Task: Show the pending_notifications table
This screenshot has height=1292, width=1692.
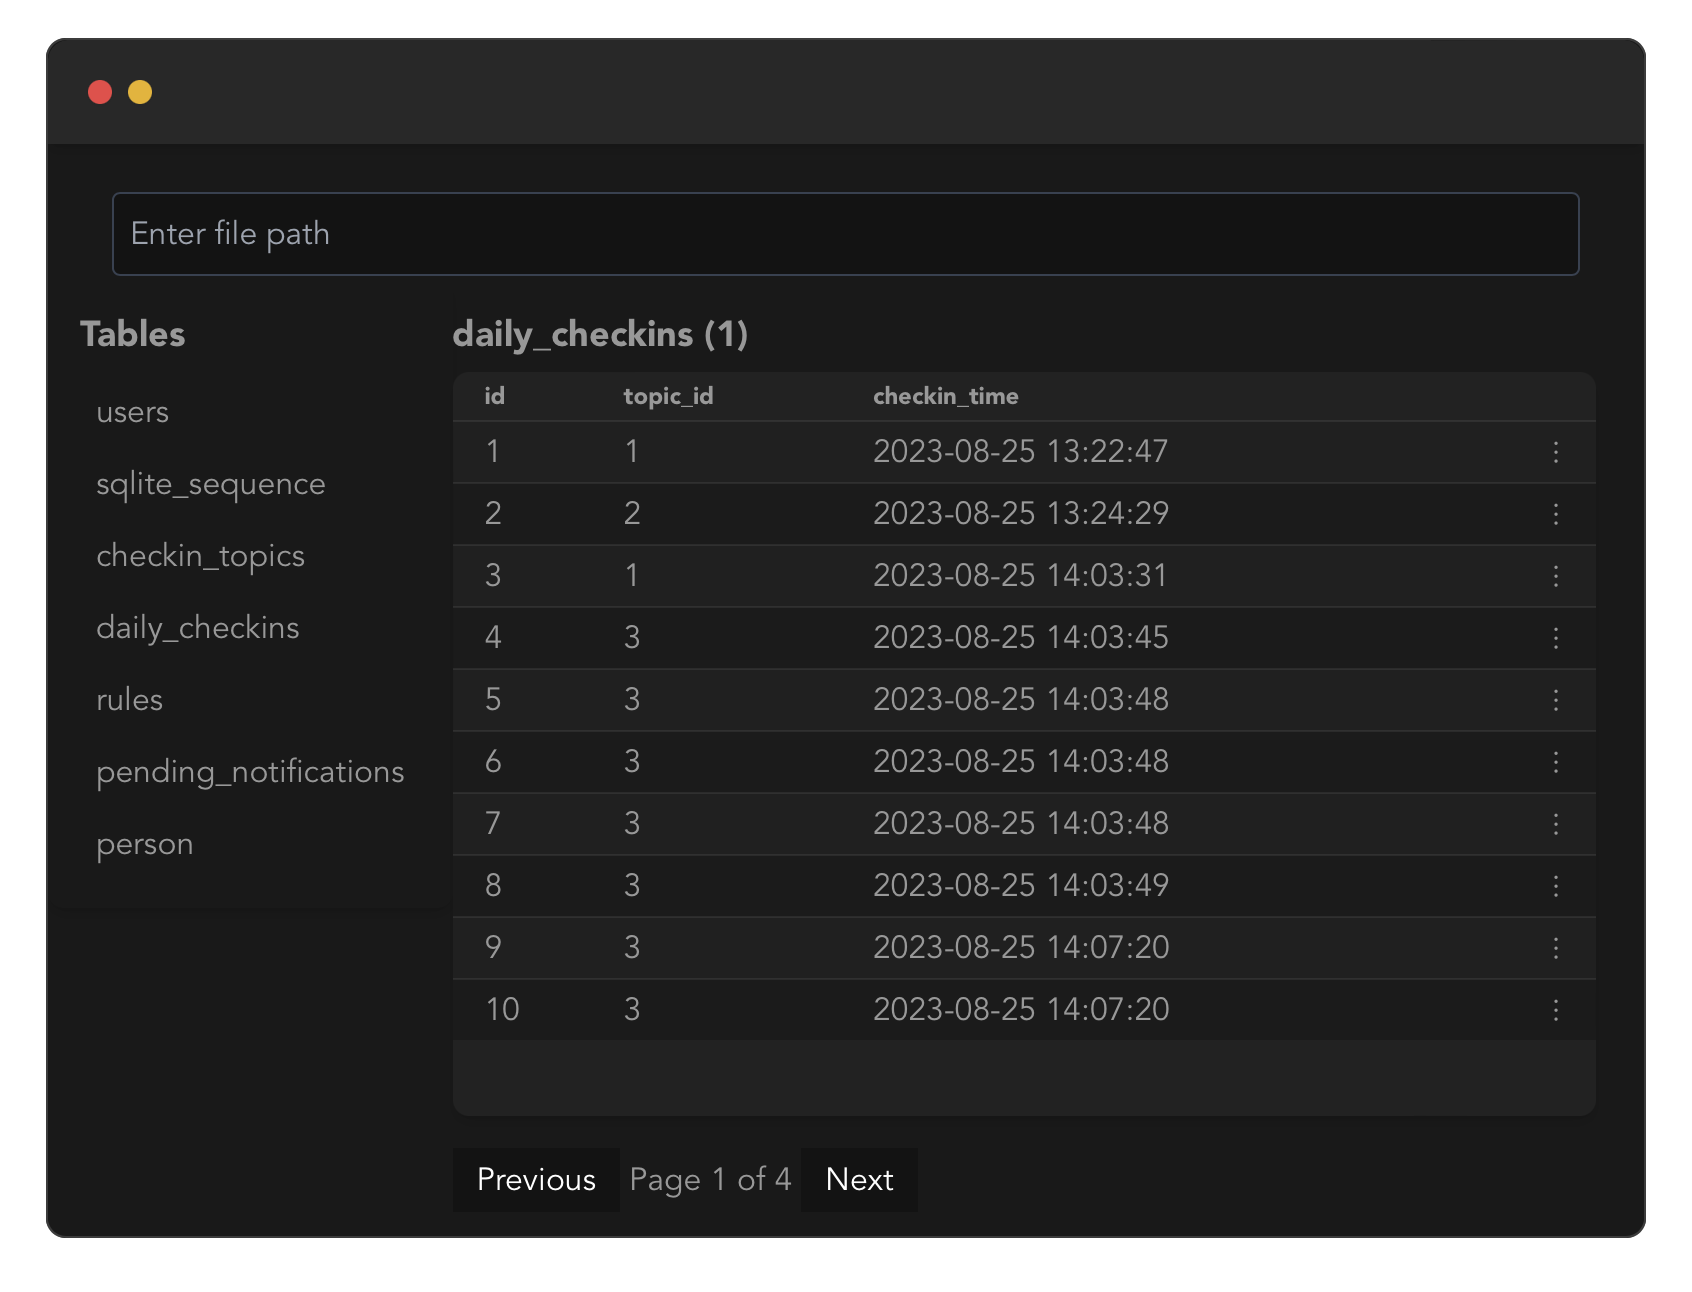Action: point(250,772)
